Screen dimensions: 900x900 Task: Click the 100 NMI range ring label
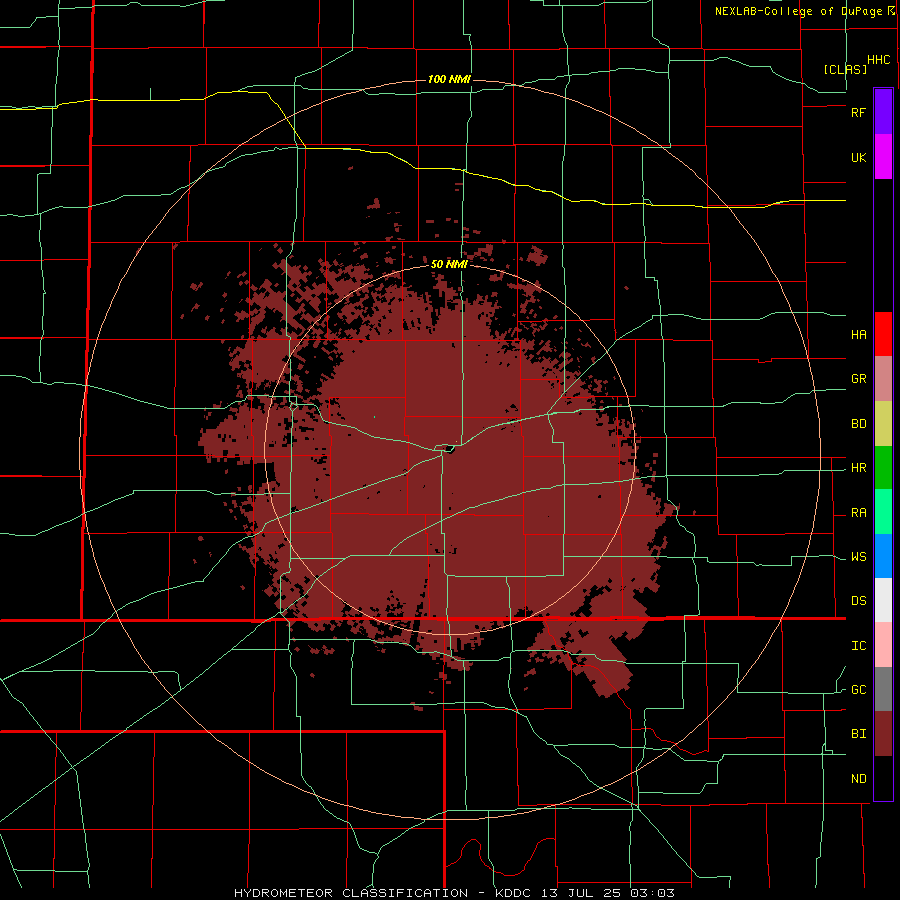[x=449, y=79]
